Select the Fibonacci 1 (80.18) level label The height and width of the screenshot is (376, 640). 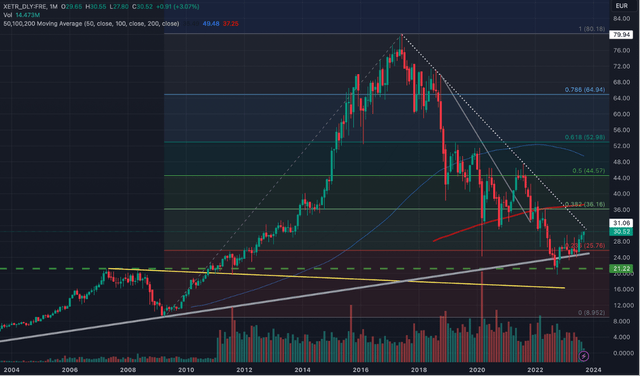[591, 29]
